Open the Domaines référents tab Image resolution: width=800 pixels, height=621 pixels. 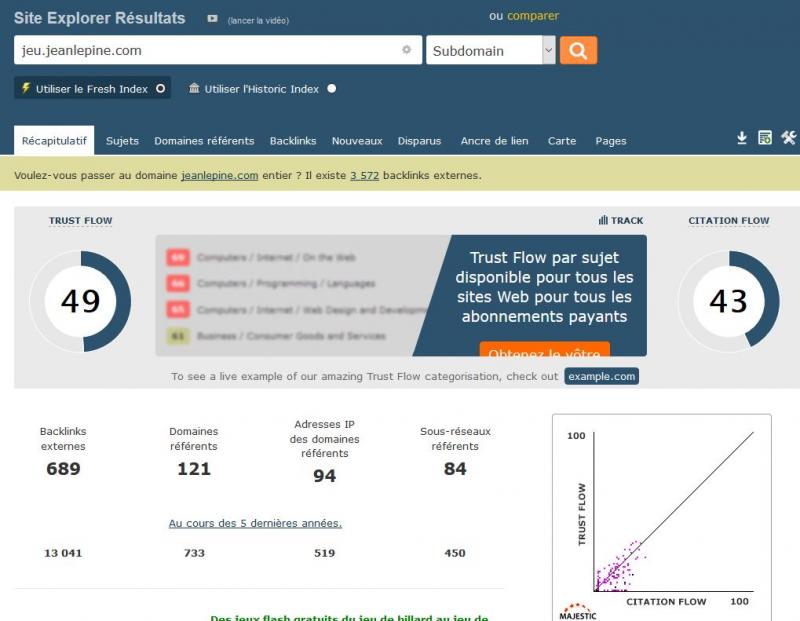tap(204, 141)
